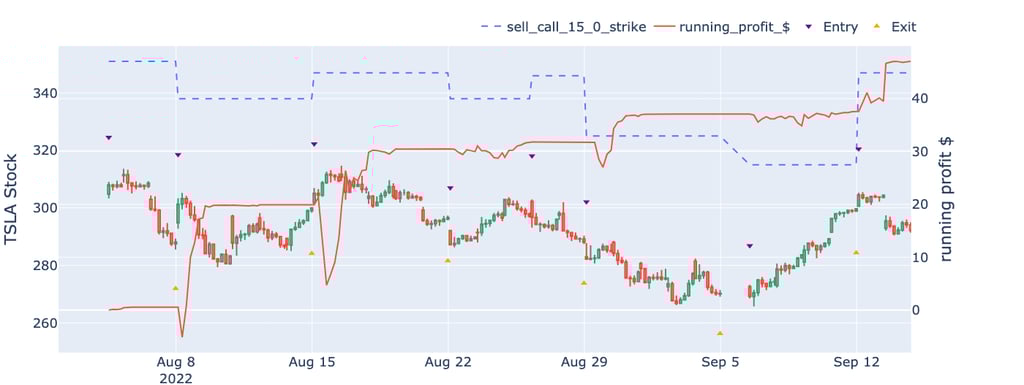Select the purple Entry marker at Aug 8

tap(178, 155)
